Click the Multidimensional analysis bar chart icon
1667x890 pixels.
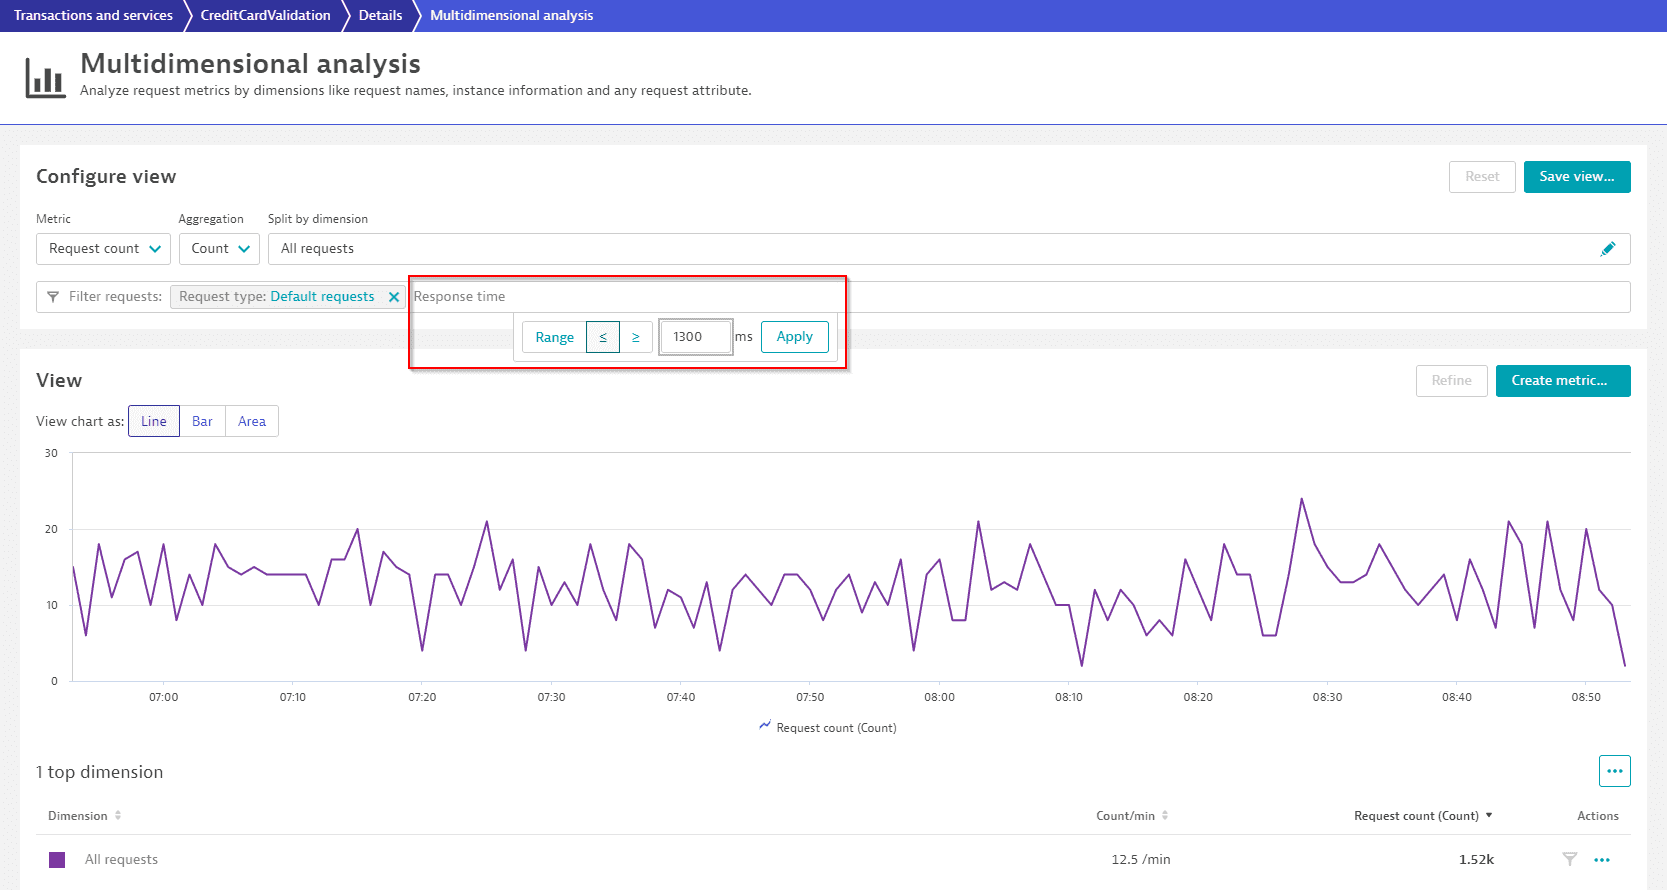(45, 77)
